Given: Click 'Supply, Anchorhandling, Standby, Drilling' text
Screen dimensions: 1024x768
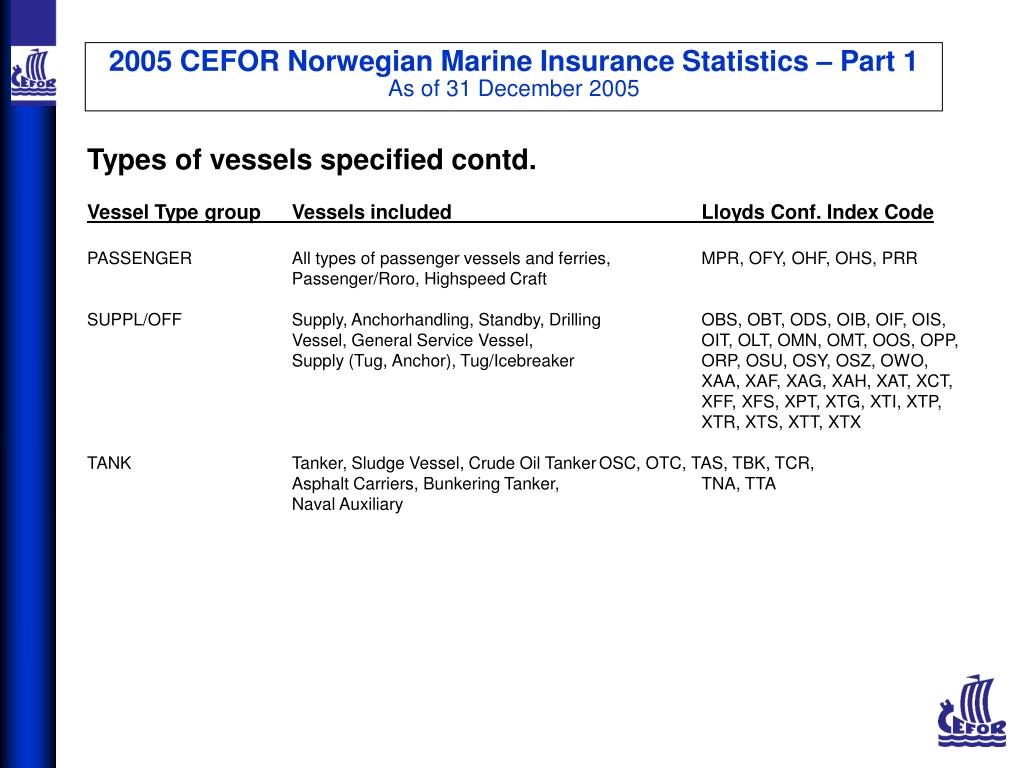Looking at the screenshot, I should 446,320.
